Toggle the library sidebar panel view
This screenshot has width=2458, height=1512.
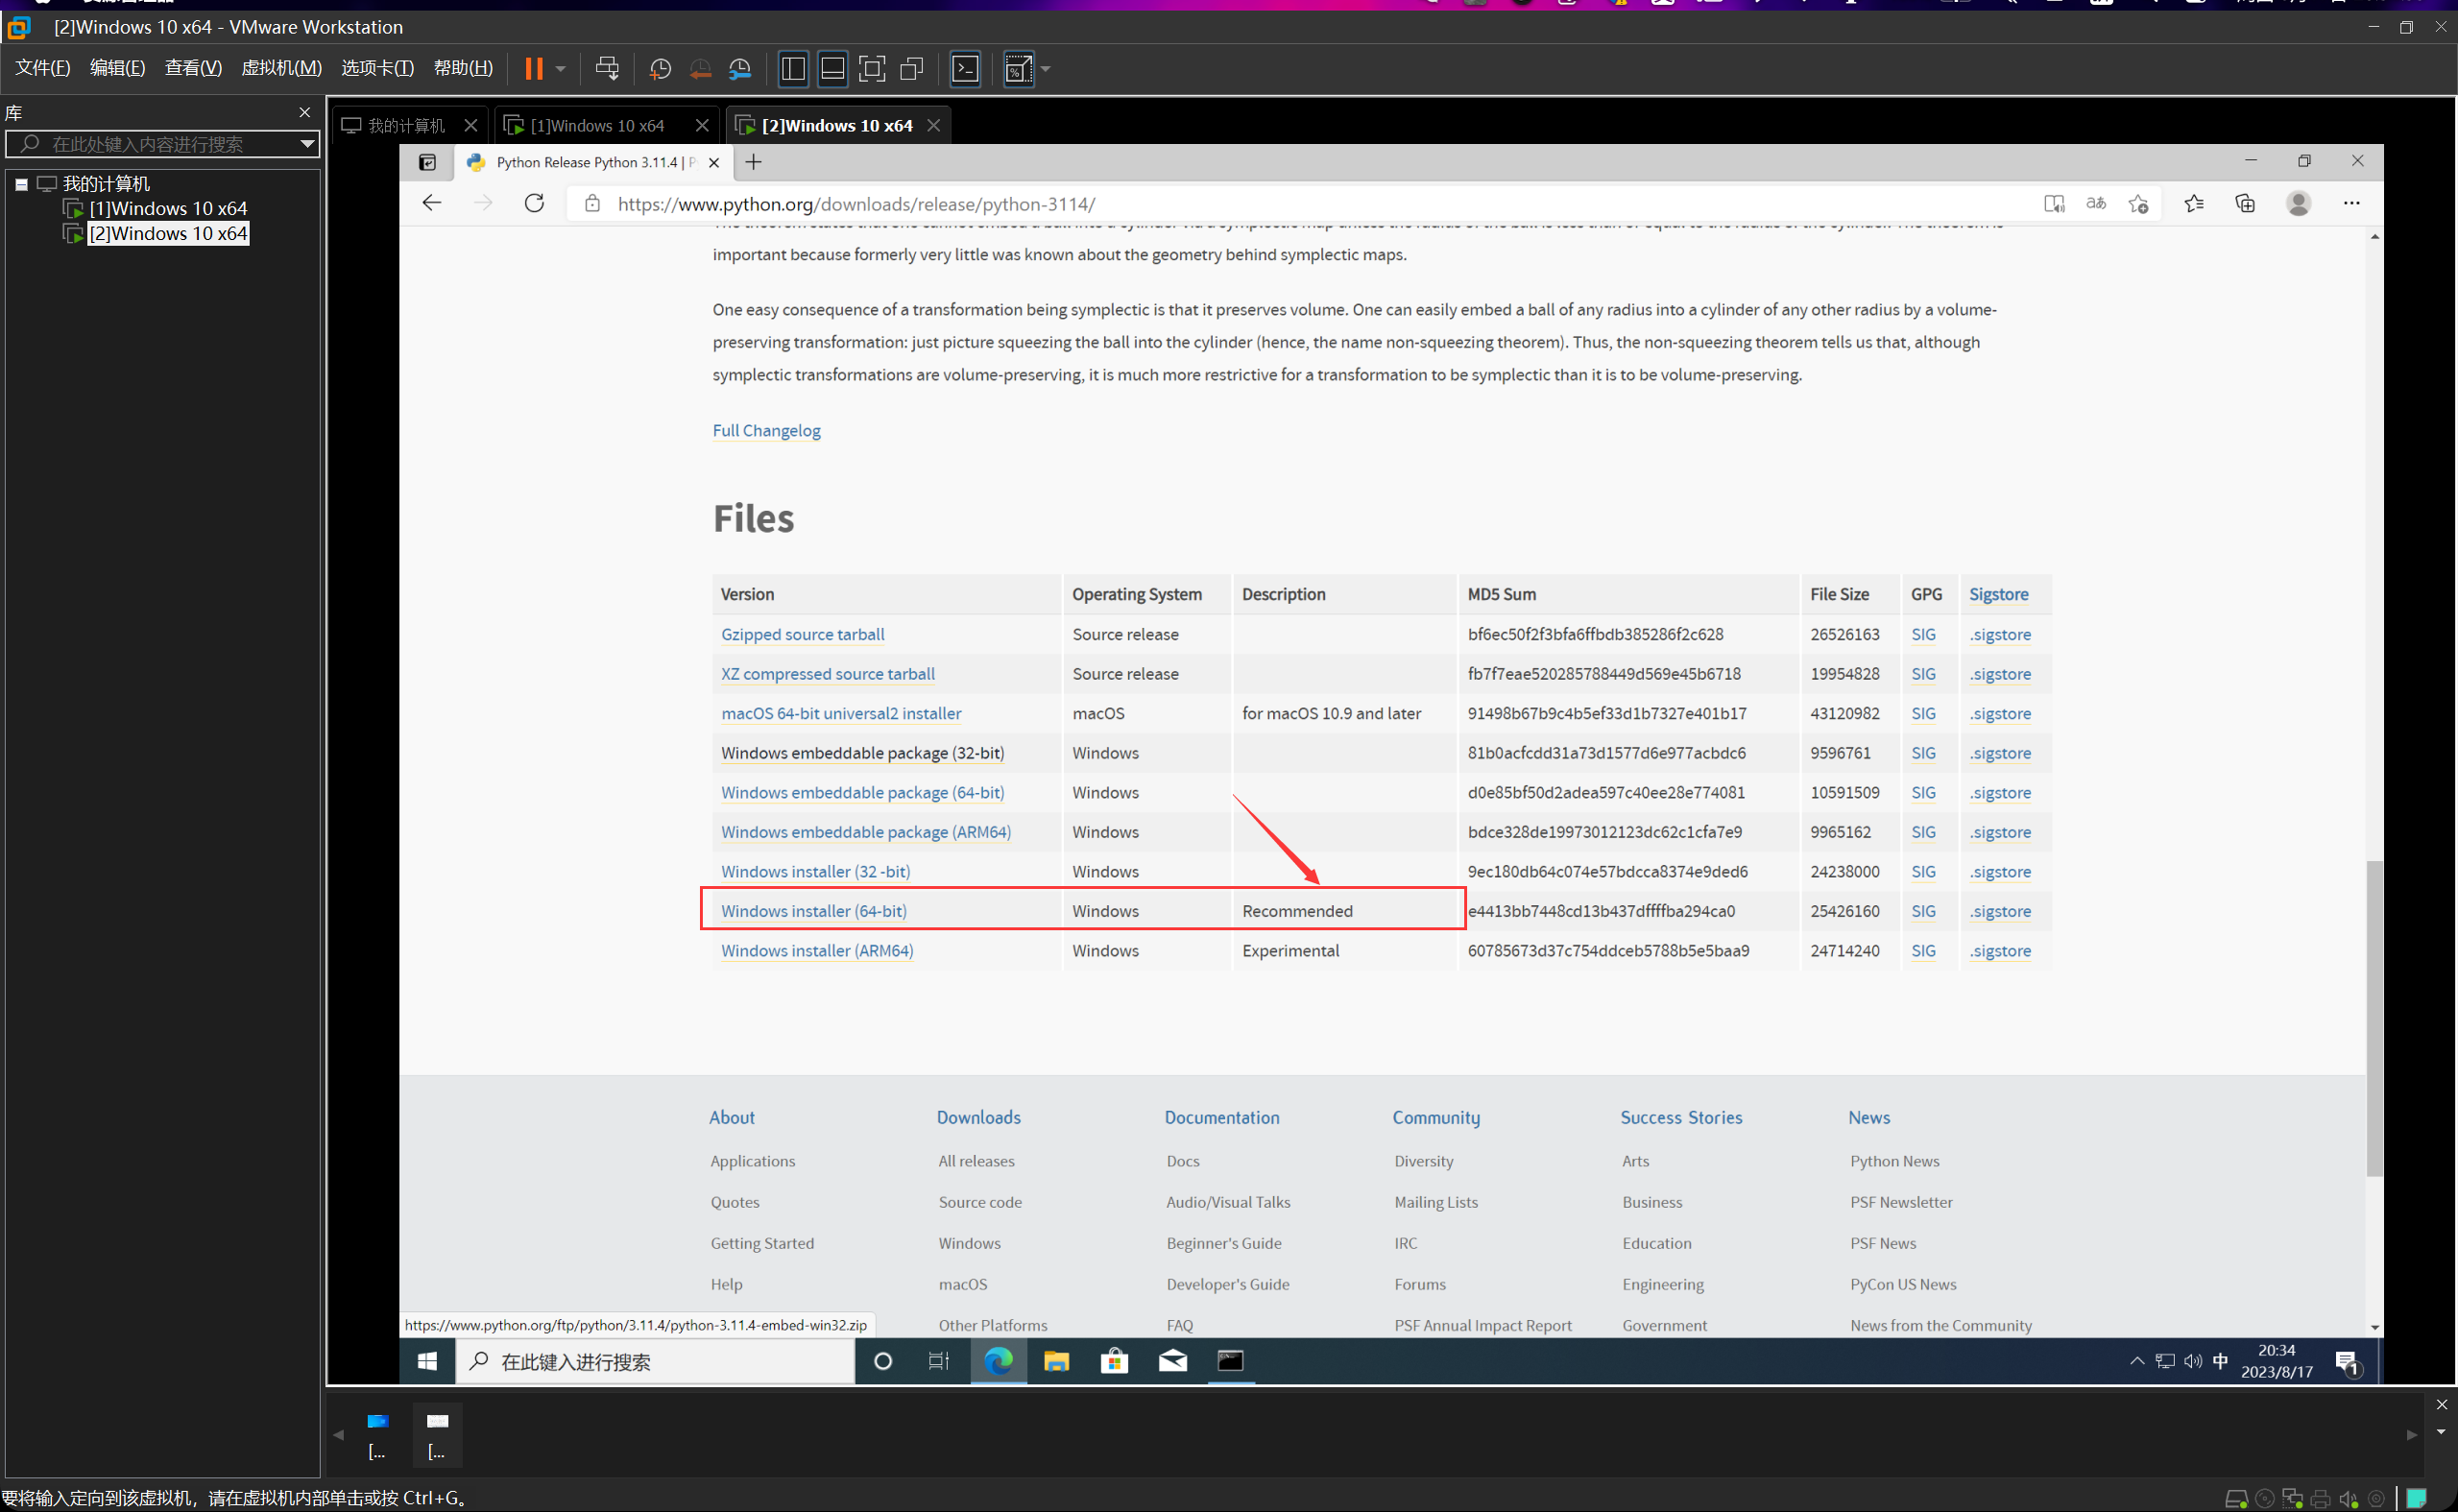pos(793,68)
